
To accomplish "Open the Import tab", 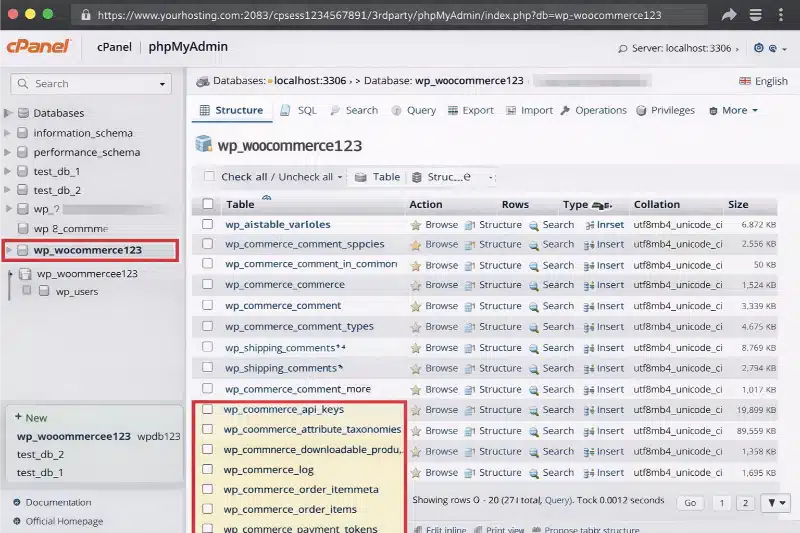I will [x=529, y=111].
